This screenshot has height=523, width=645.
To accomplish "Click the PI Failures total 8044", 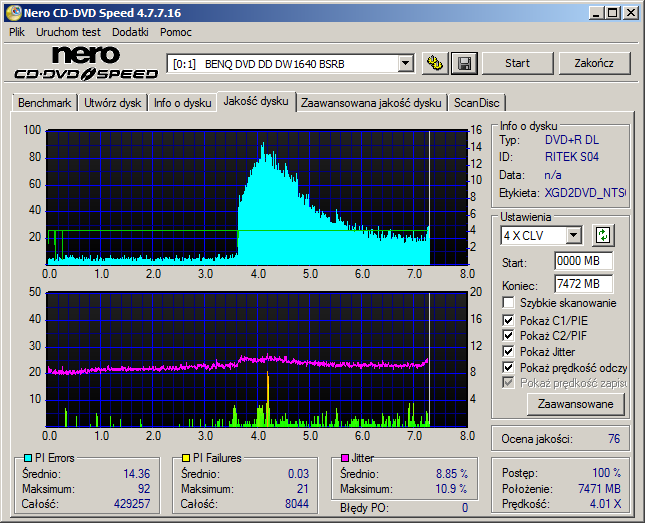I will [297, 504].
